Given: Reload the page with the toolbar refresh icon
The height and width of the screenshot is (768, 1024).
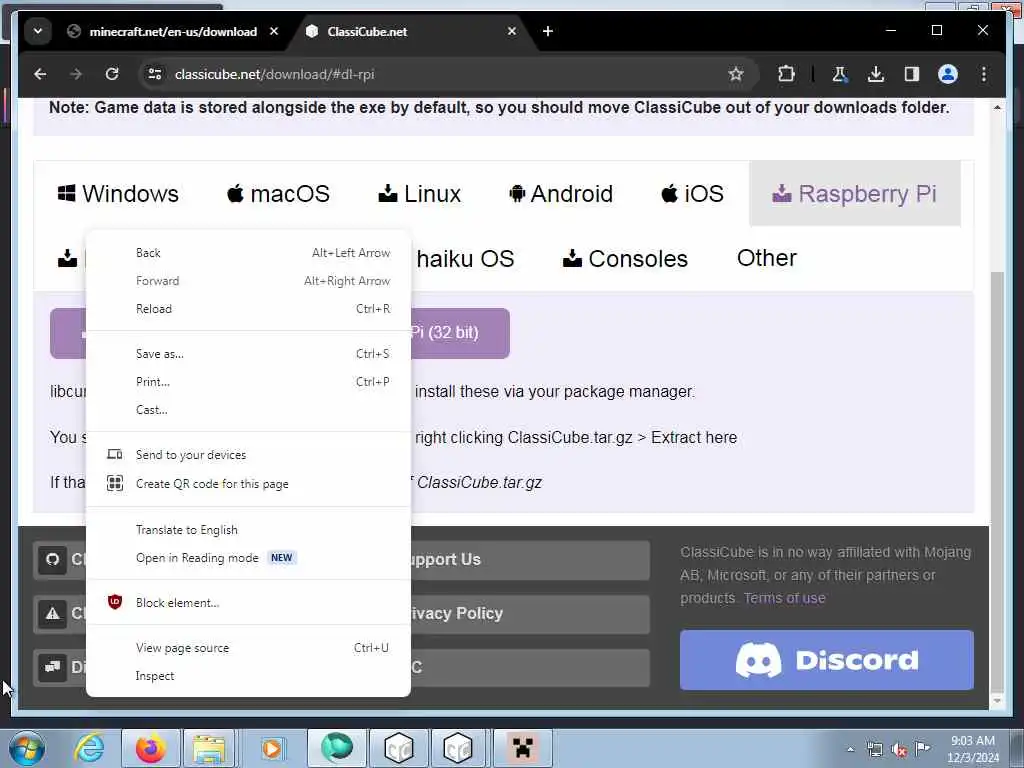Looking at the screenshot, I should [x=112, y=74].
